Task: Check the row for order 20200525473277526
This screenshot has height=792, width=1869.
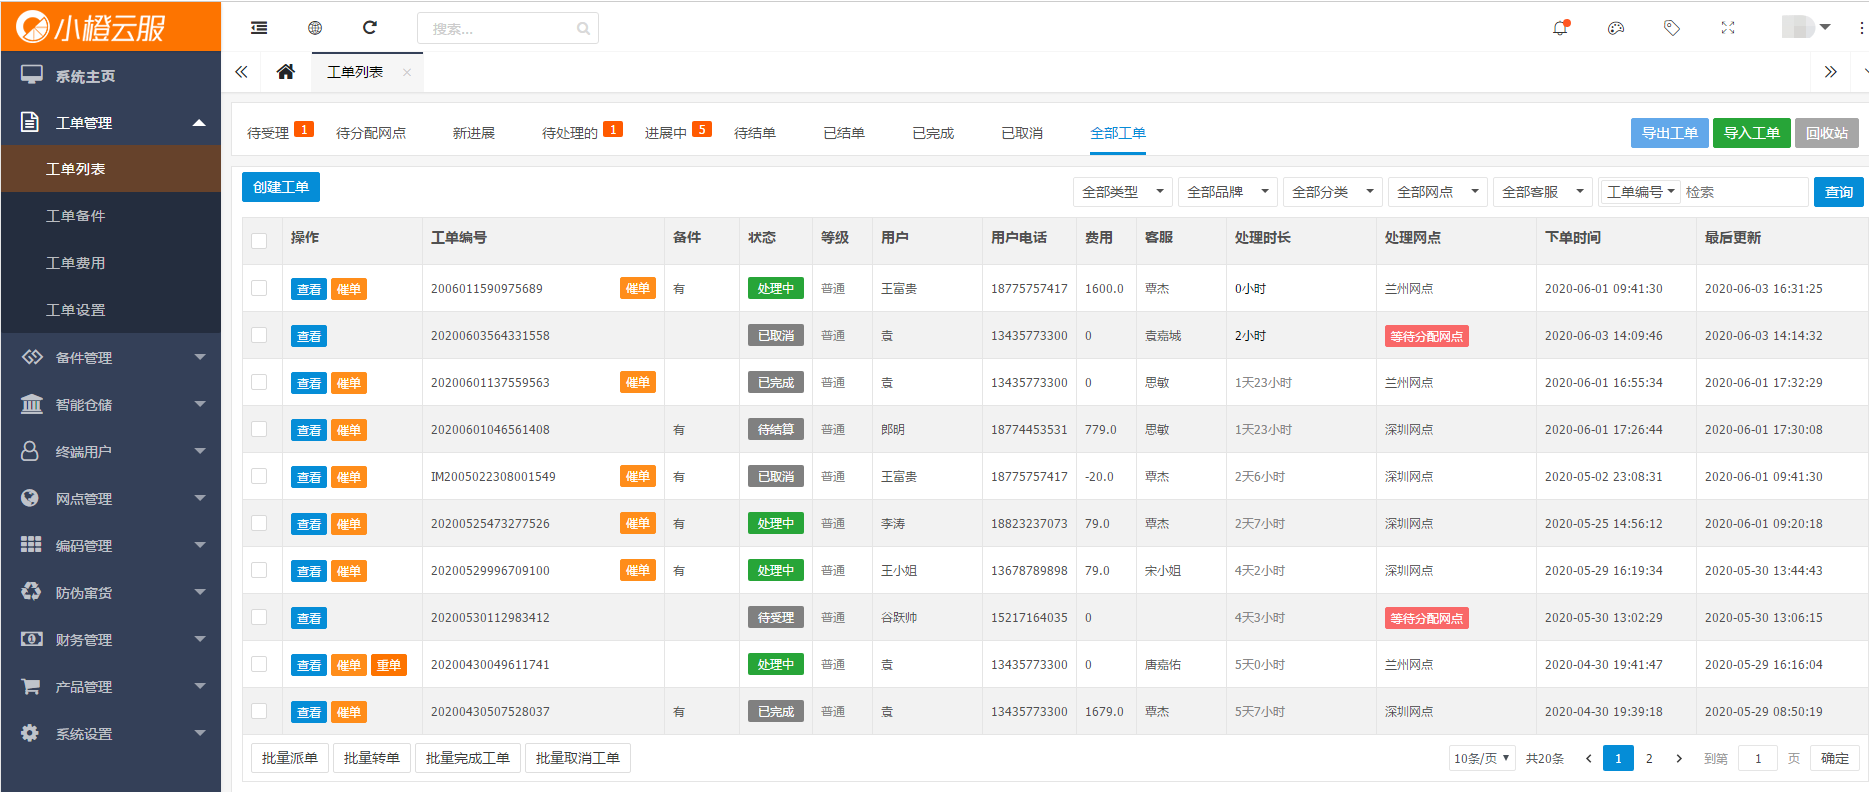Action: point(259,523)
